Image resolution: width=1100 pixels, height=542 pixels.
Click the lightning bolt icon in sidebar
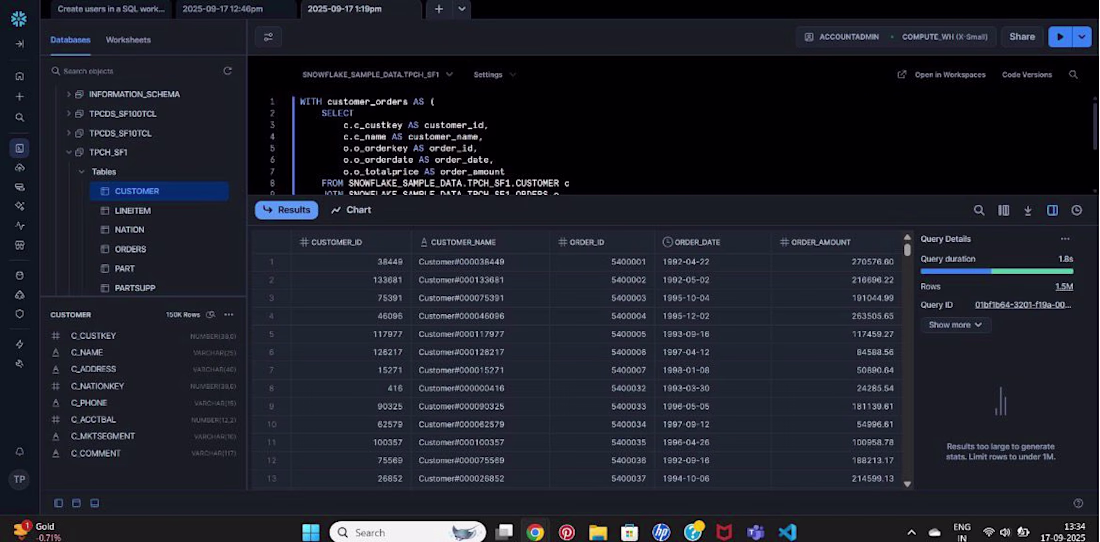[x=20, y=344]
